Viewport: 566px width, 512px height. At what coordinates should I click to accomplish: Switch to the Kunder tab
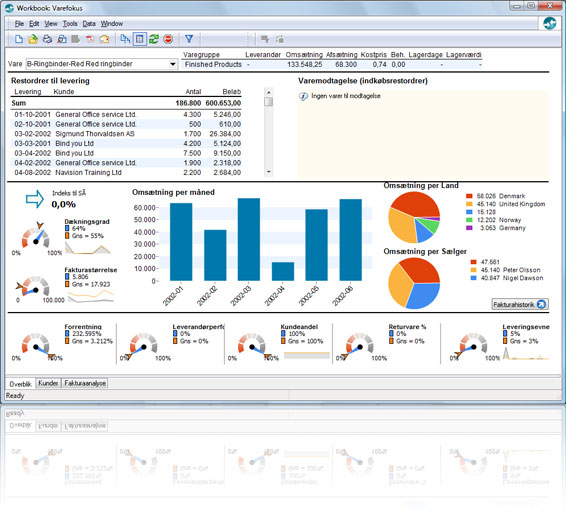48,383
